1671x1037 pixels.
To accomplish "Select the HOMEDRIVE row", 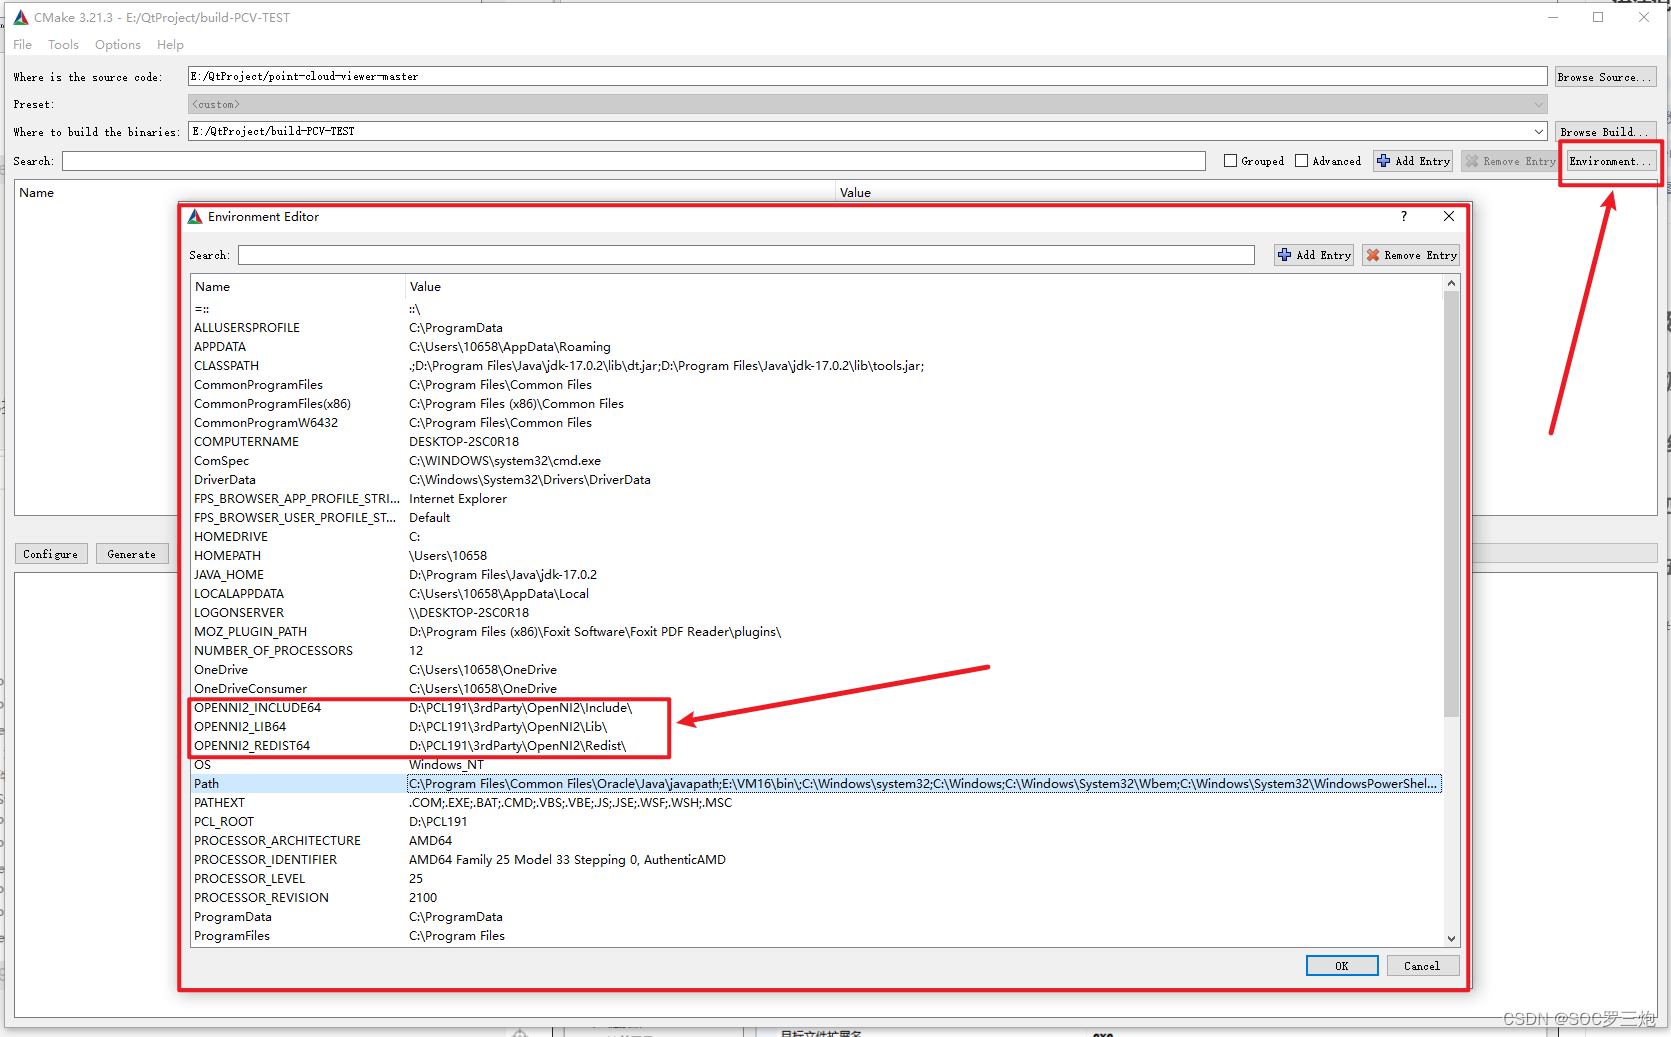I will [x=816, y=537].
